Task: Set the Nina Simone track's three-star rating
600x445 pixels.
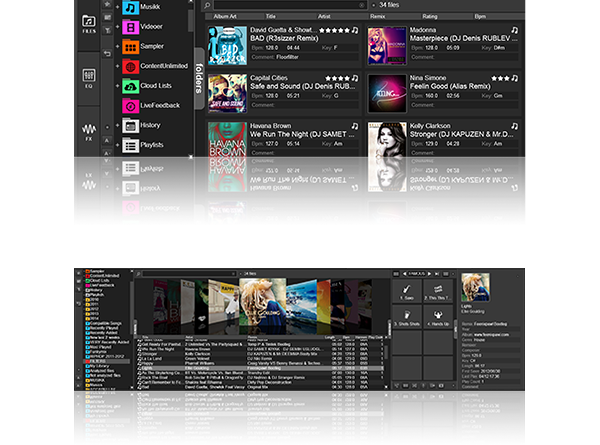Action: 501,78
